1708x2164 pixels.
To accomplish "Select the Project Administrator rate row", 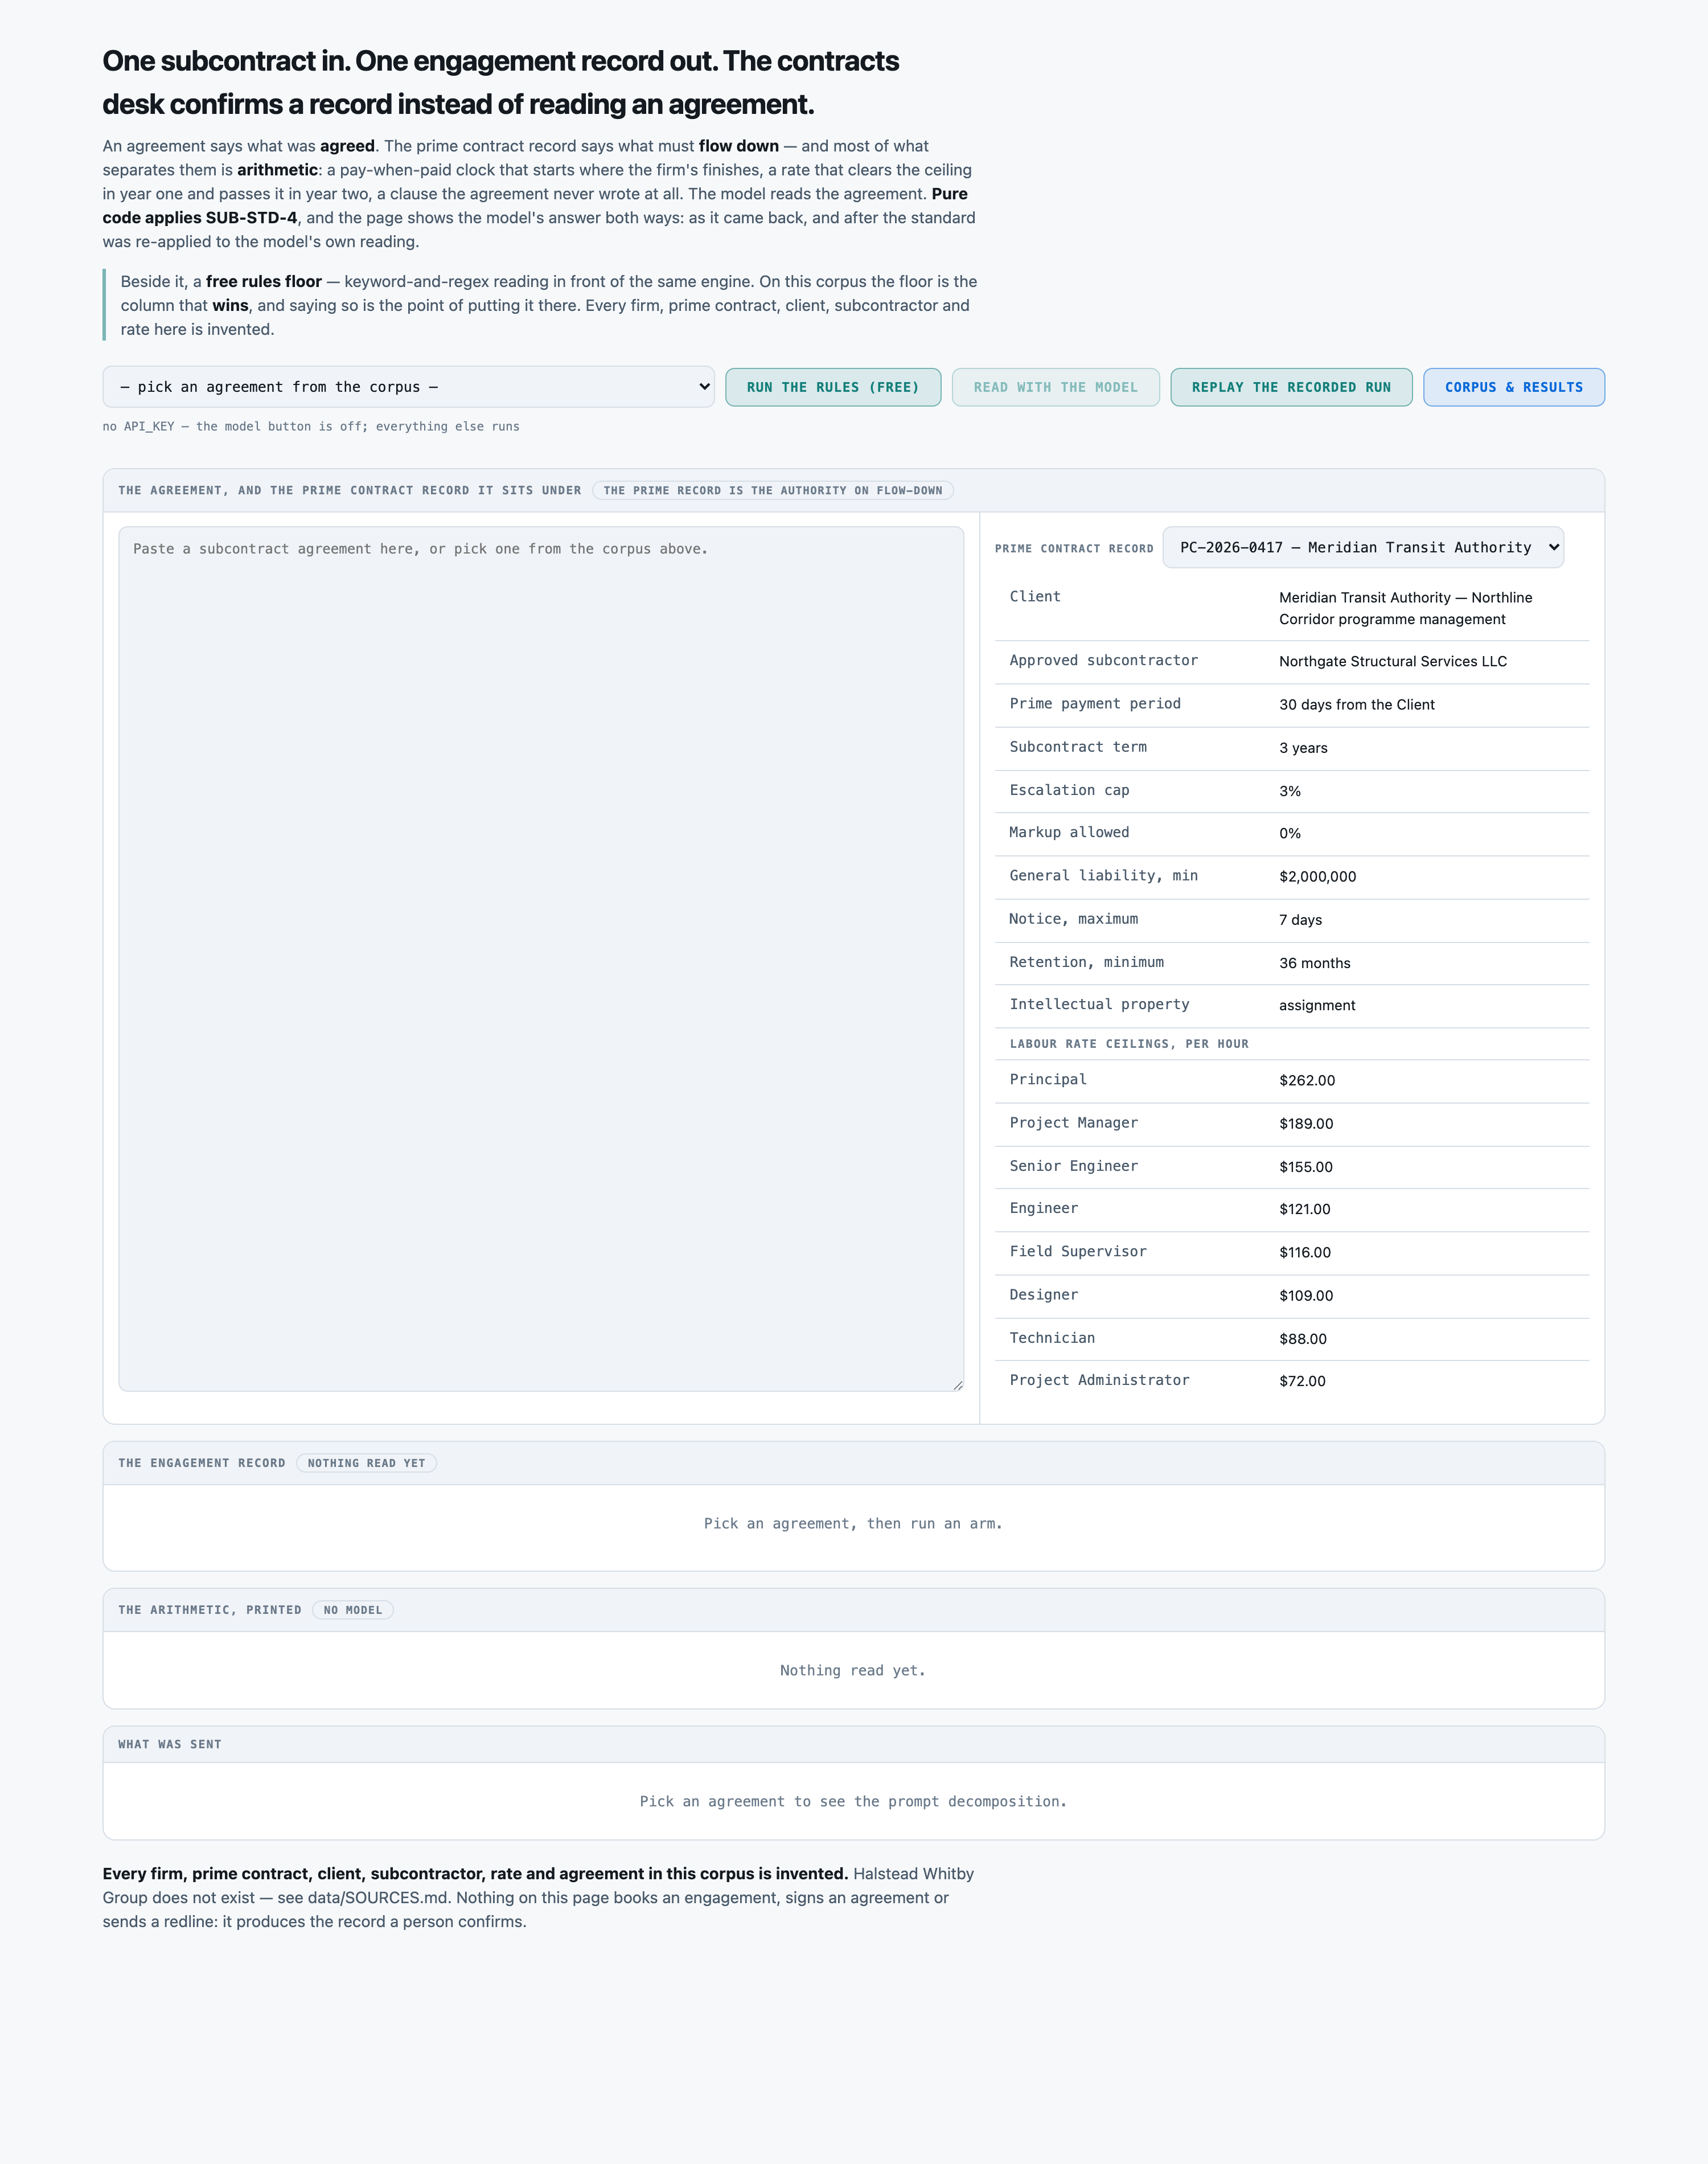I will [x=1292, y=1381].
